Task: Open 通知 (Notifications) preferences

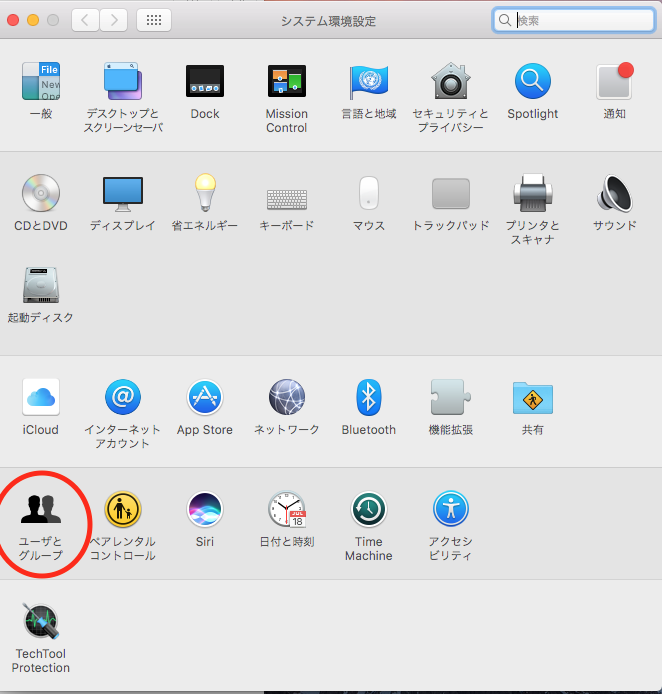Action: [x=615, y=81]
